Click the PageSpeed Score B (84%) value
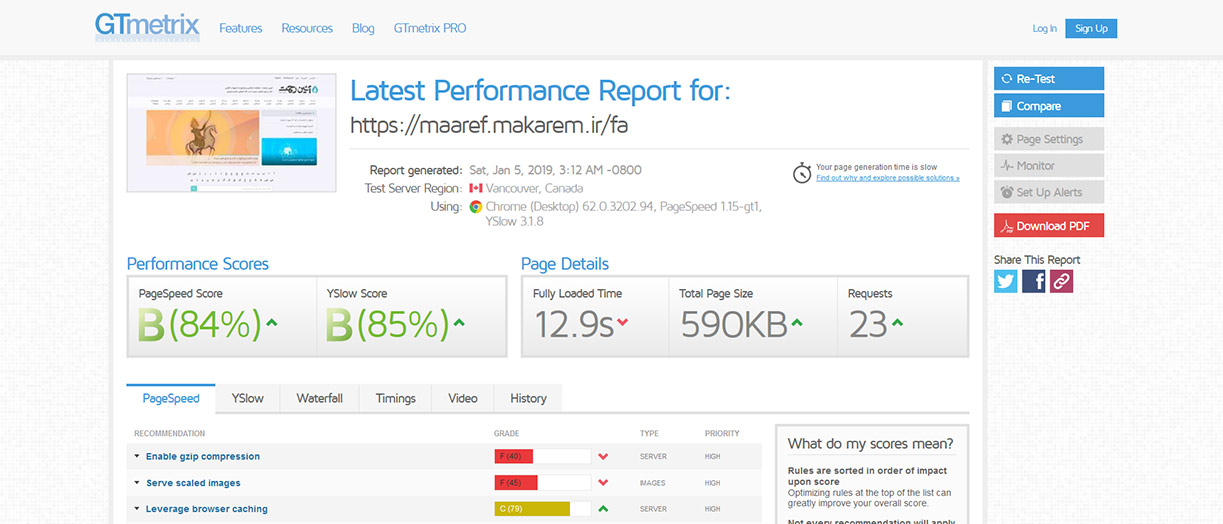Screen dimensions: 1223x524 (199, 324)
